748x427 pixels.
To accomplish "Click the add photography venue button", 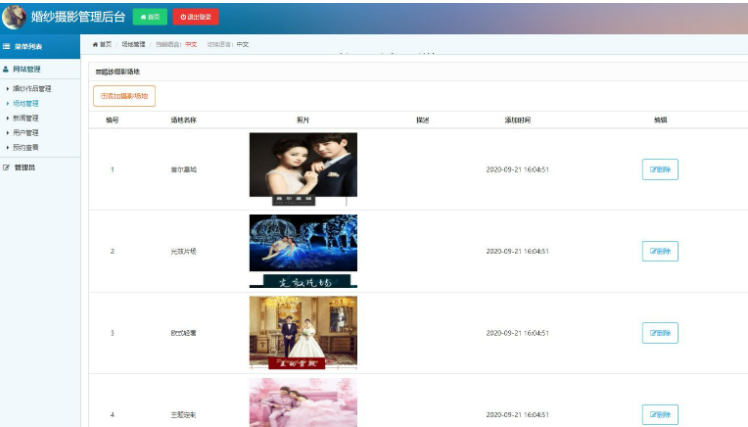I will click(x=125, y=96).
